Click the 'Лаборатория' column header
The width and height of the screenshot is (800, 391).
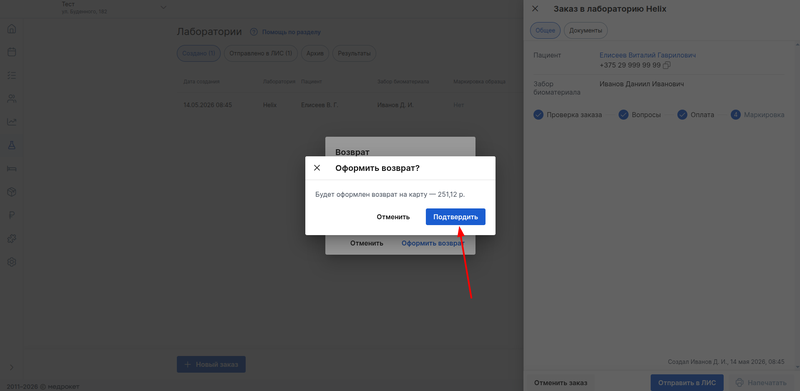click(279, 82)
